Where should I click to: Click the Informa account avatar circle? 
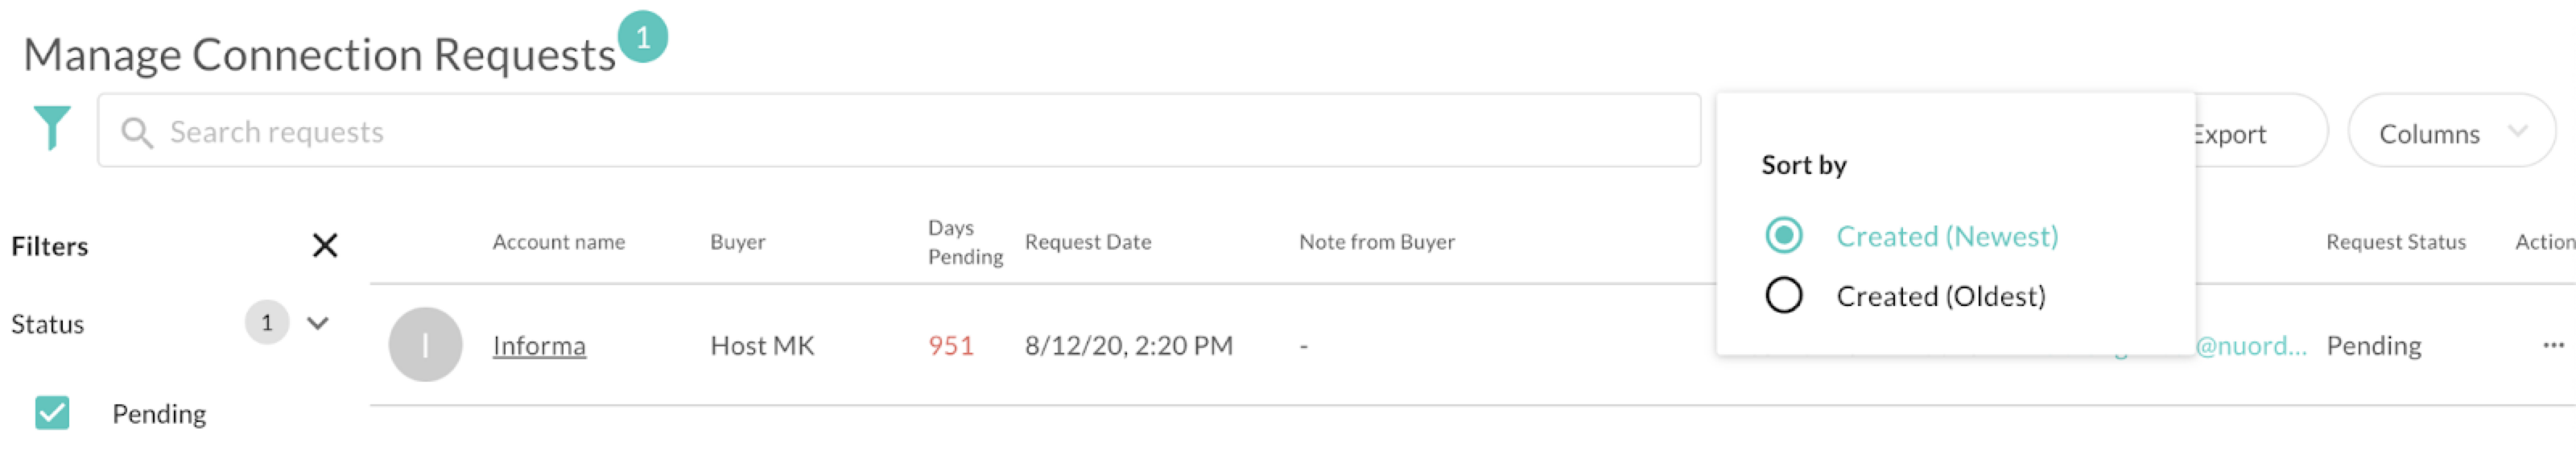tap(425, 344)
